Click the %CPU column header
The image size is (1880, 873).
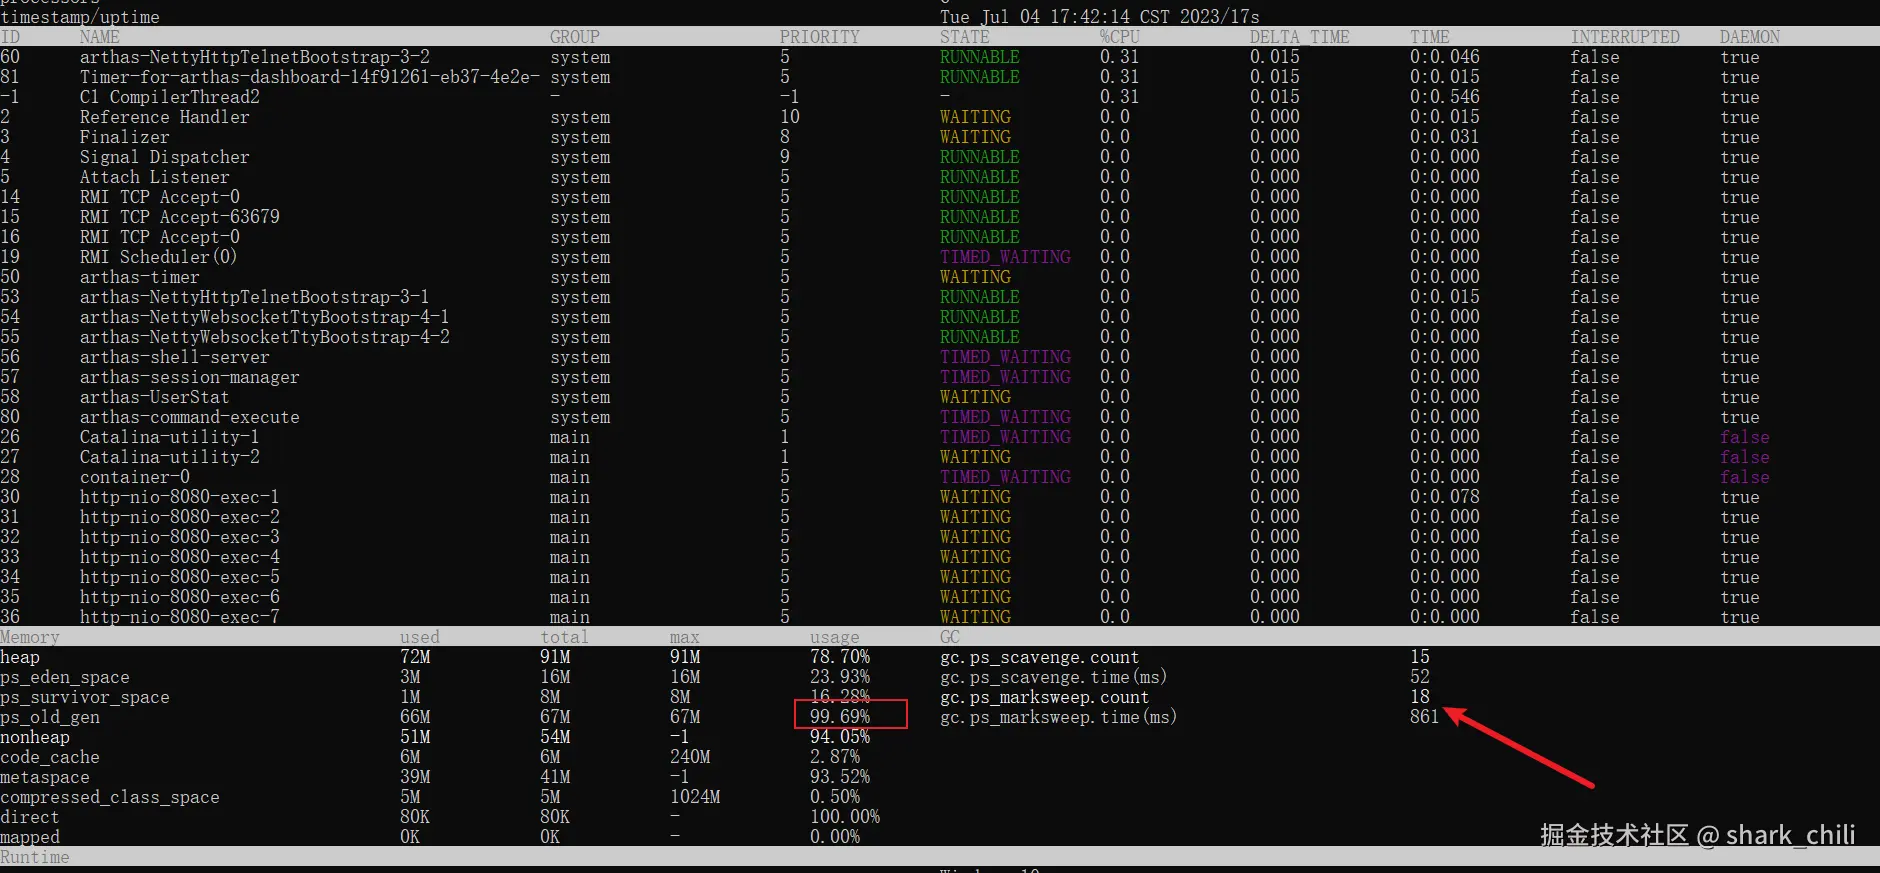pyautogui.click(x=1120, y=37)
